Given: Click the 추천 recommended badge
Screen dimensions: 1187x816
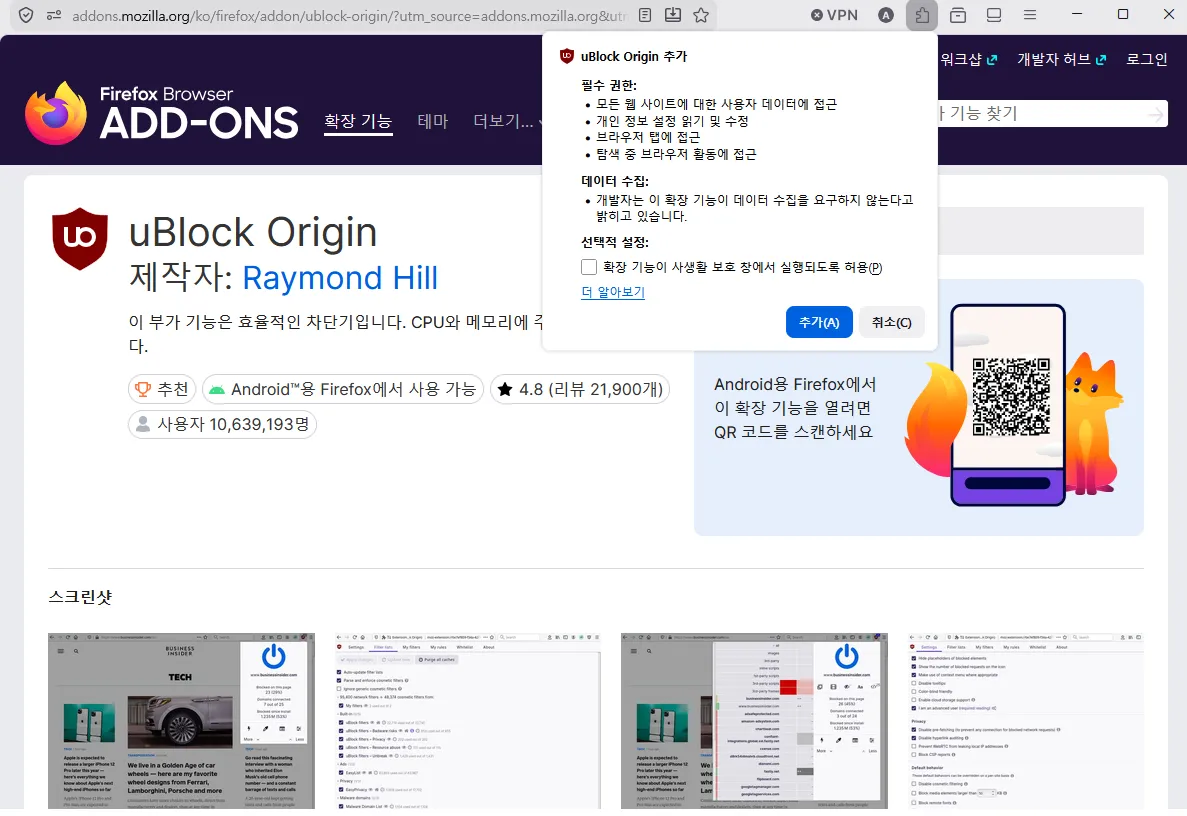Looking at the screenshot, I should [x=162, y=389].
